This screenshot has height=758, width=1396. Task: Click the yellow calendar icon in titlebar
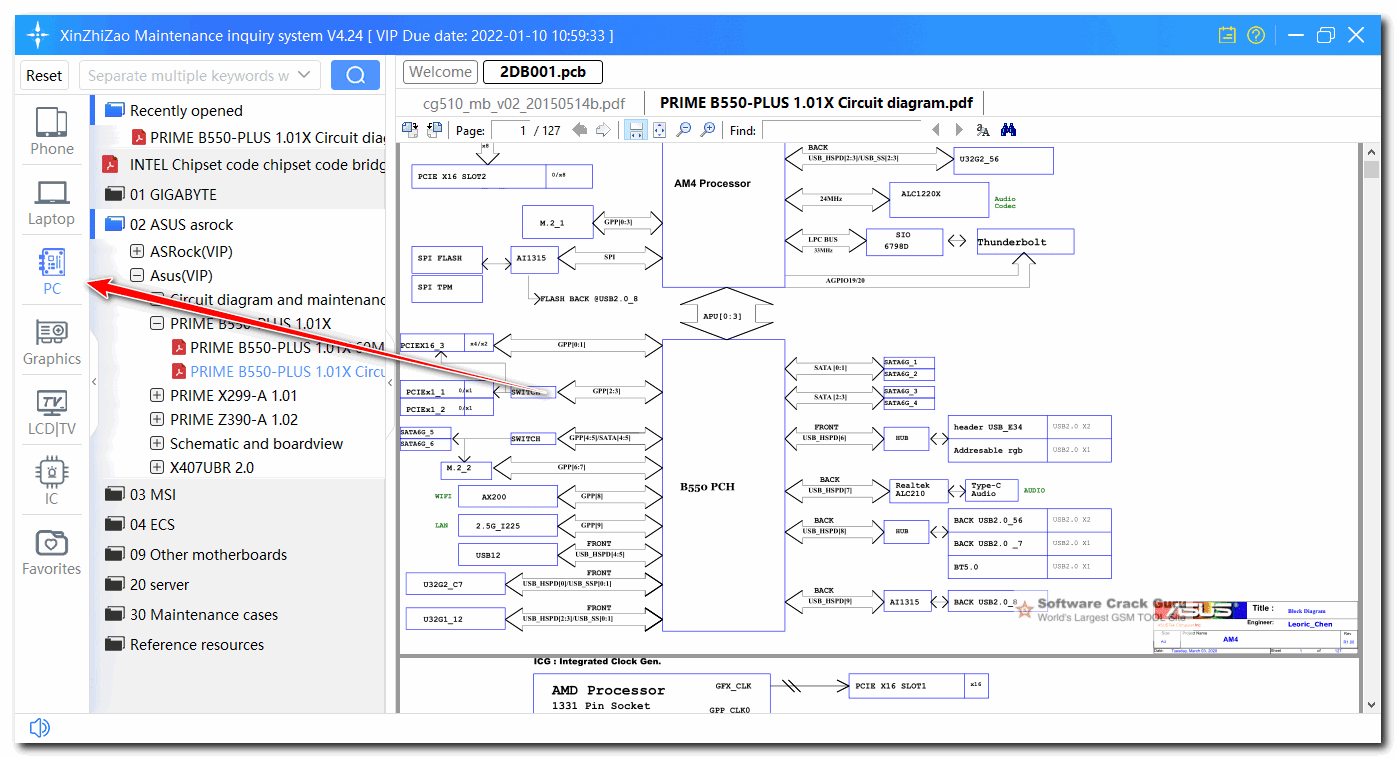[1227, 35]
